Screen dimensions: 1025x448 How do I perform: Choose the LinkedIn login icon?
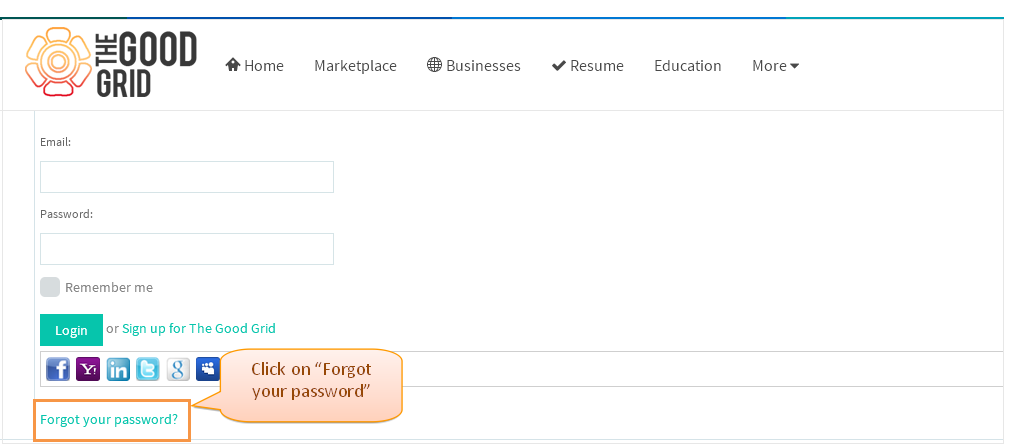[118, 370]
